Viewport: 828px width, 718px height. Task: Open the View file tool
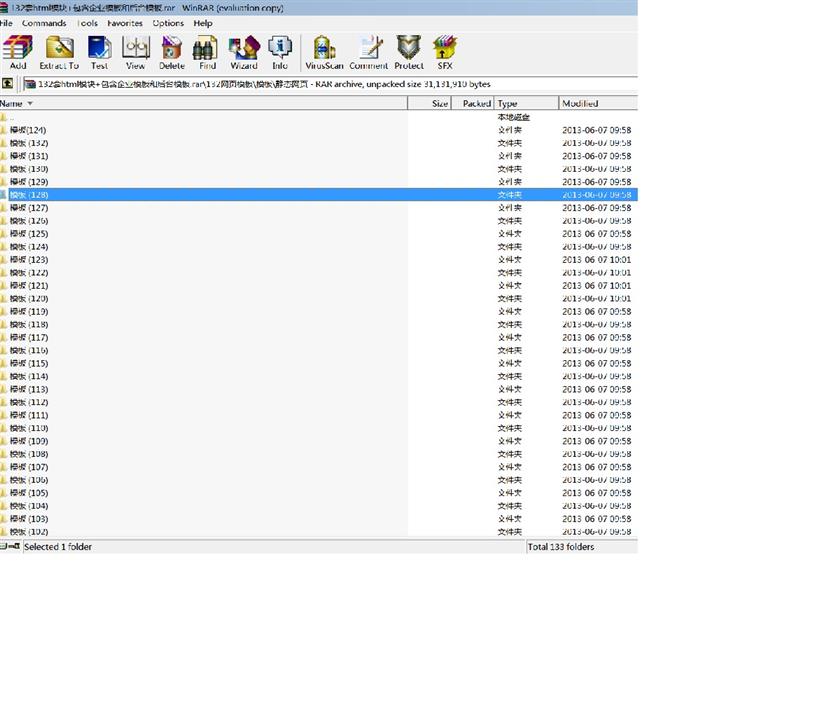point(135,52)
